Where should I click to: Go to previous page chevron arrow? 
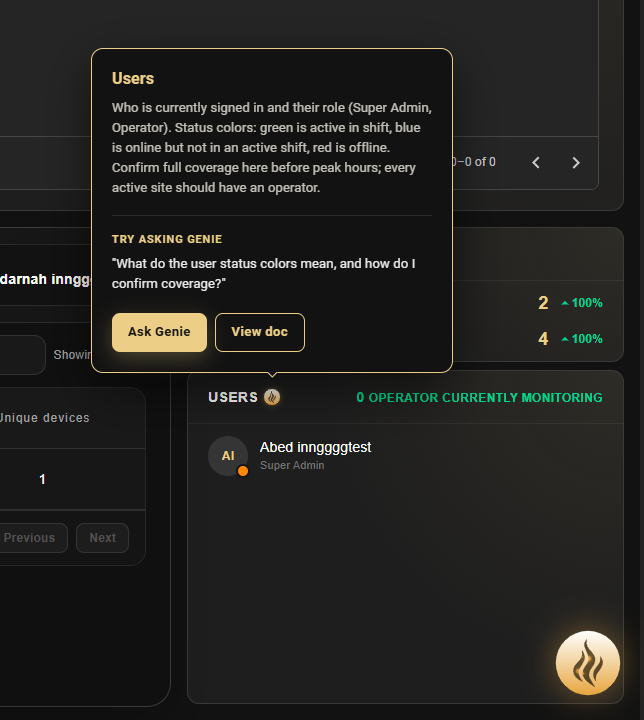(536, 163)
